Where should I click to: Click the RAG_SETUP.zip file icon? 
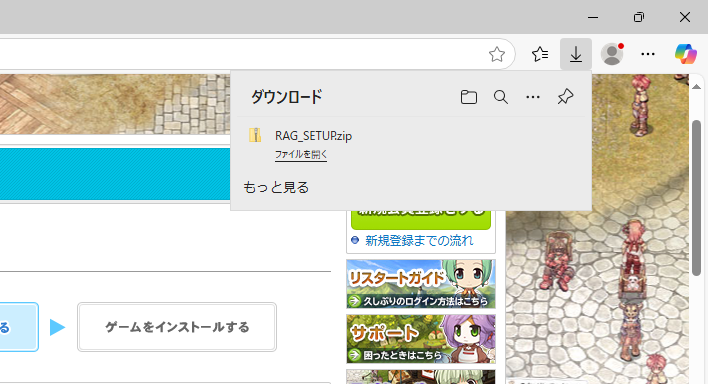tap(255, 135)
